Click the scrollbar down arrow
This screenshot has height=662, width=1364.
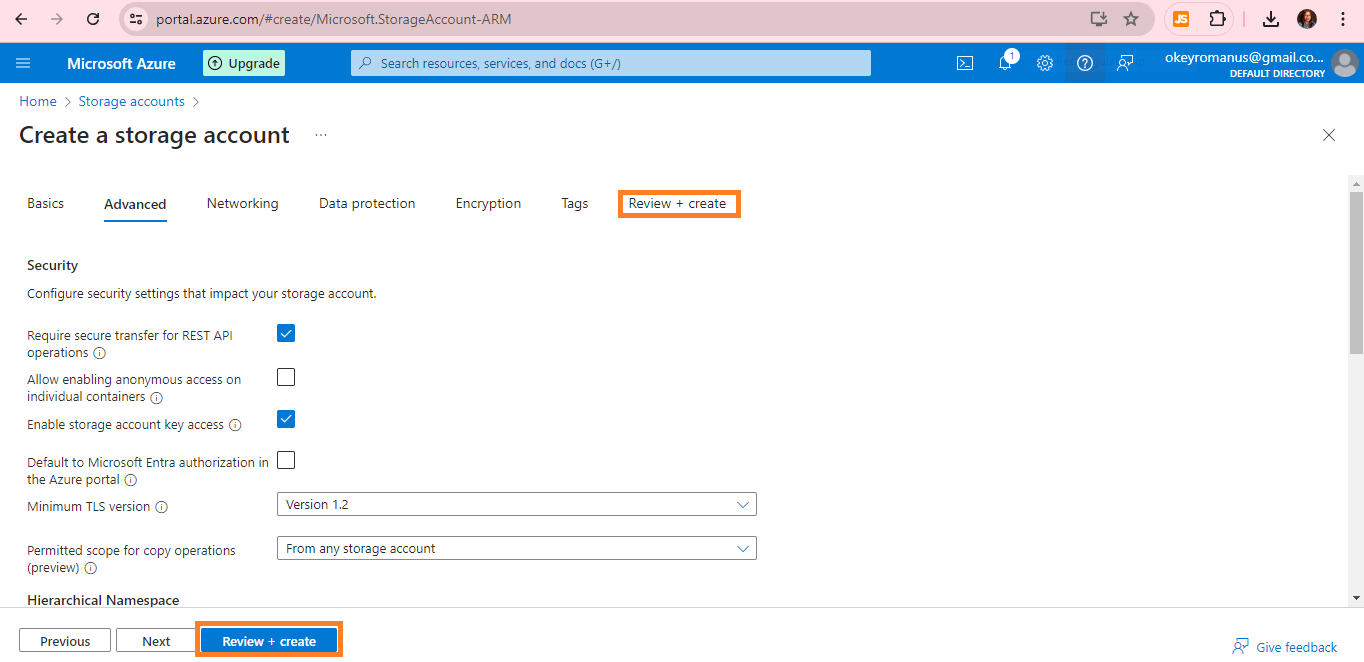[x=1356, y=598]
